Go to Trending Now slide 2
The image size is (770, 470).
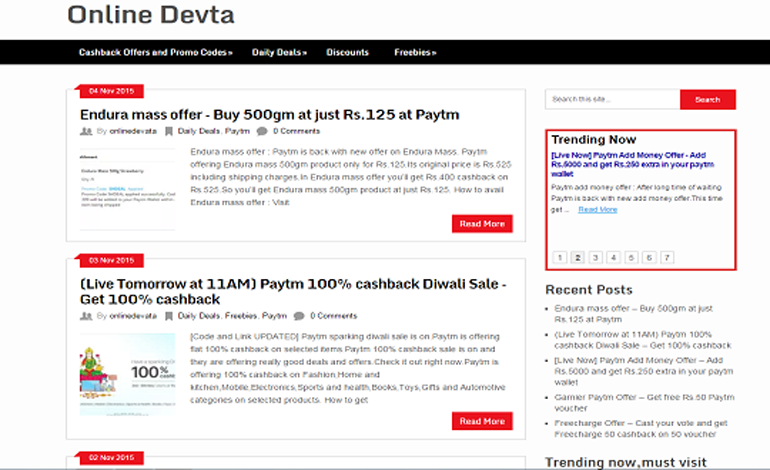(x=578, y=257)
